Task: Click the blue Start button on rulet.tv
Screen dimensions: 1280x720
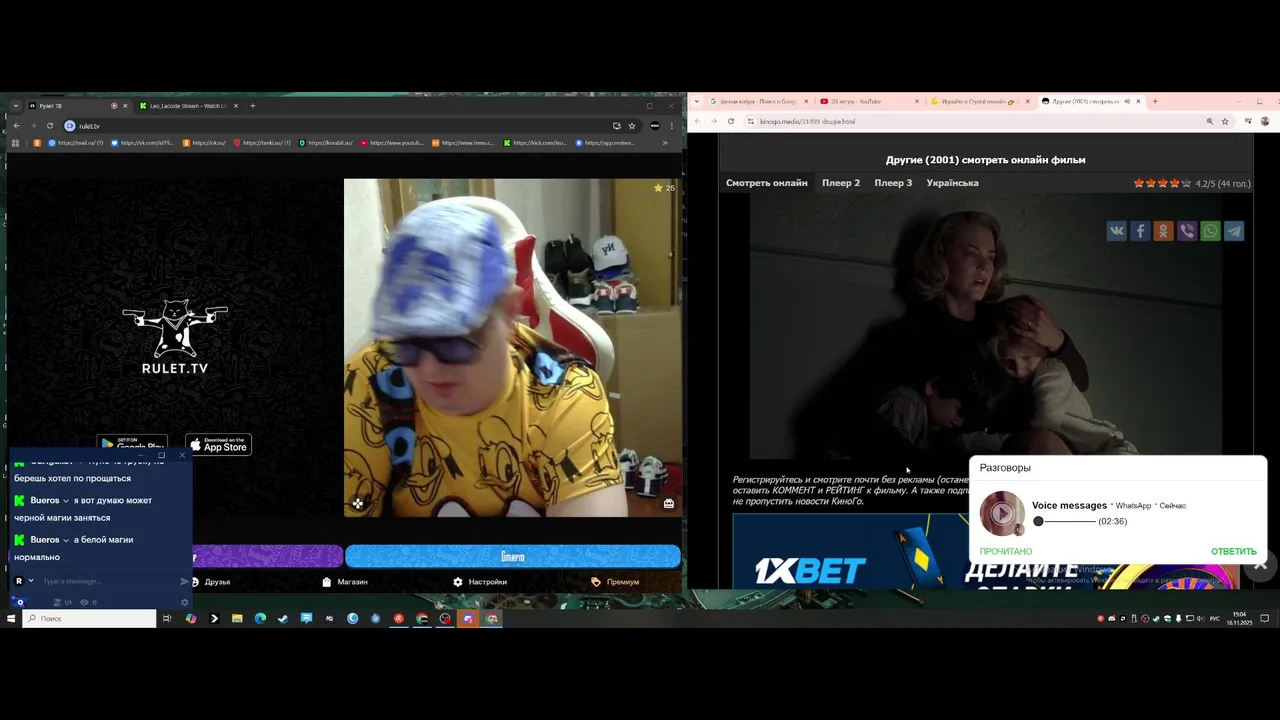Action: 512,556
